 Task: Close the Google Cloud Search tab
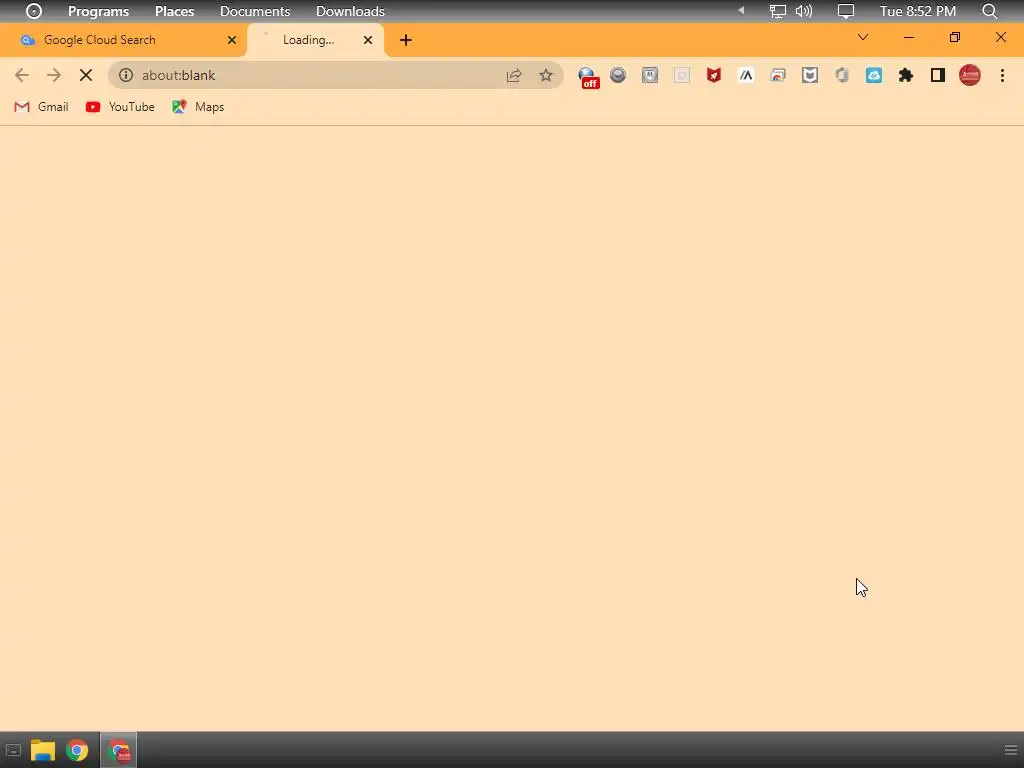click(232, 40)
